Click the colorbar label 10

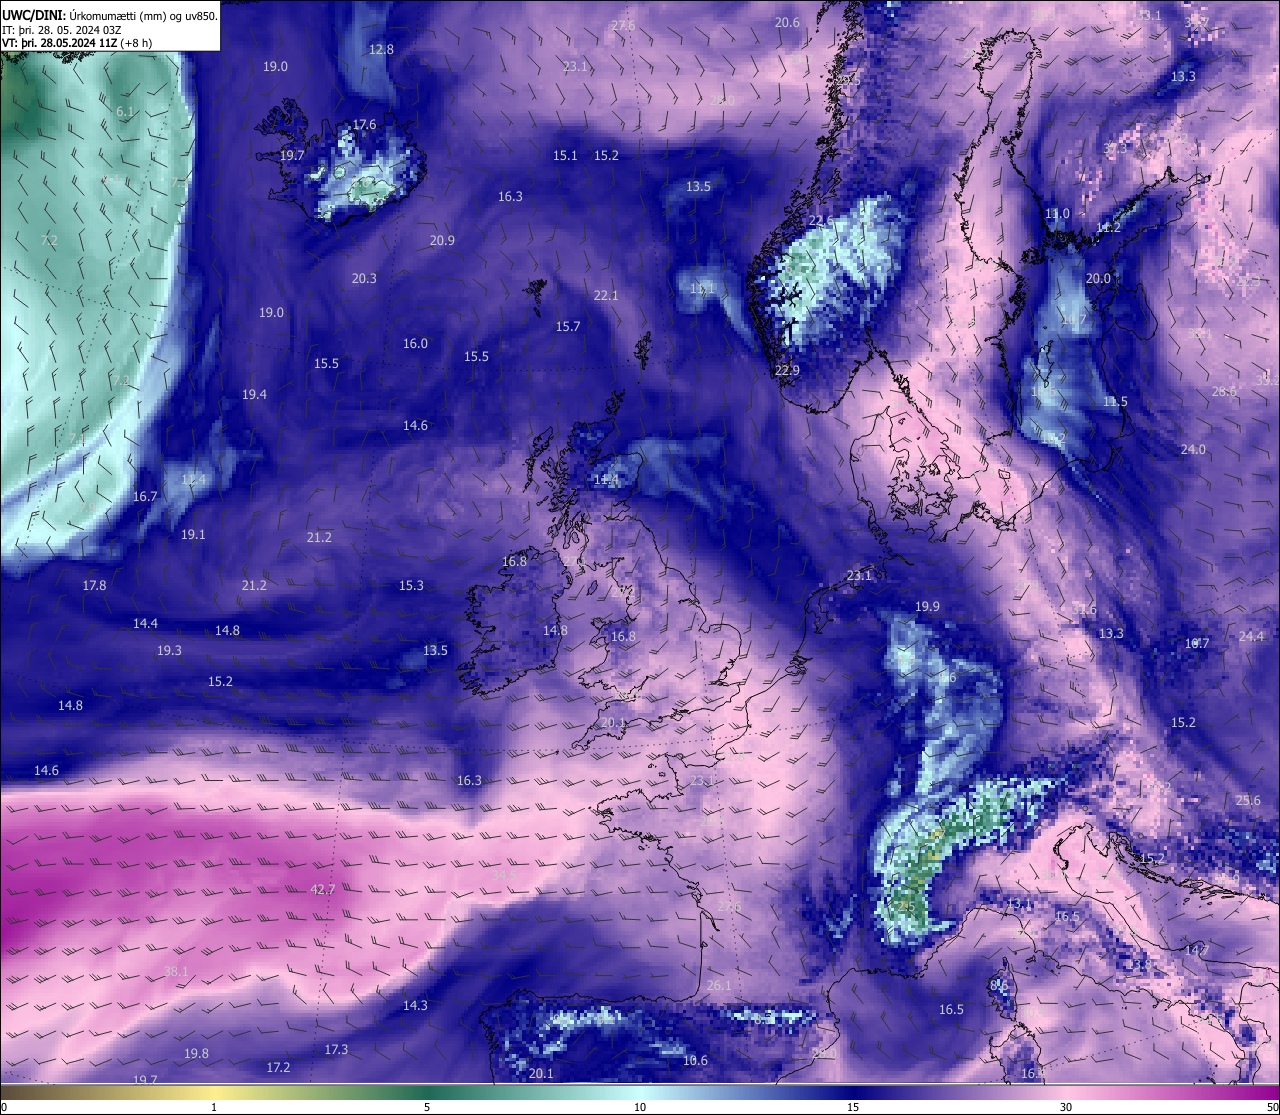(640, 1107)
